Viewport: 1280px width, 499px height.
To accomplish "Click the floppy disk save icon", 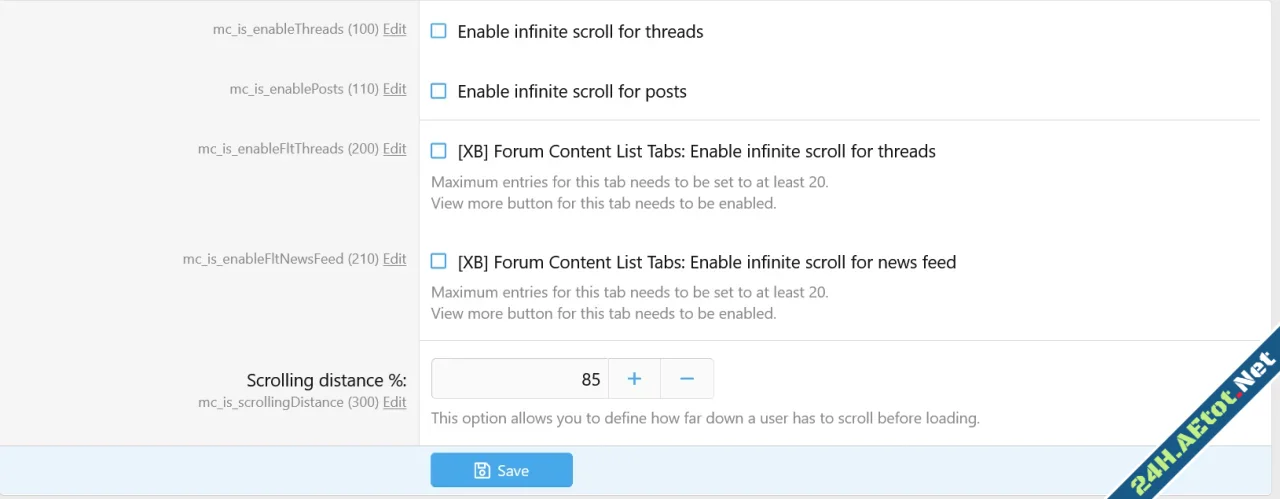I will pyautogui.click(x=482, y=470).
